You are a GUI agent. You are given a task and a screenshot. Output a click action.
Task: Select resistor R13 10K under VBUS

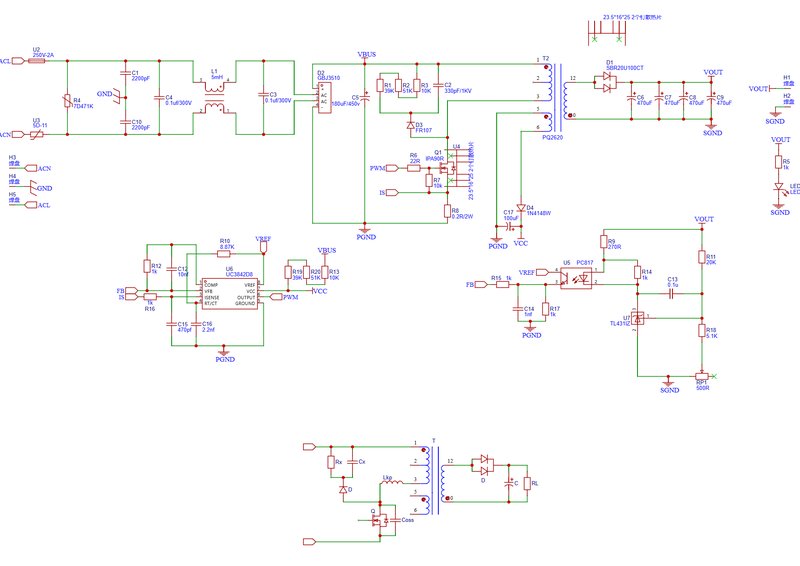324,272
